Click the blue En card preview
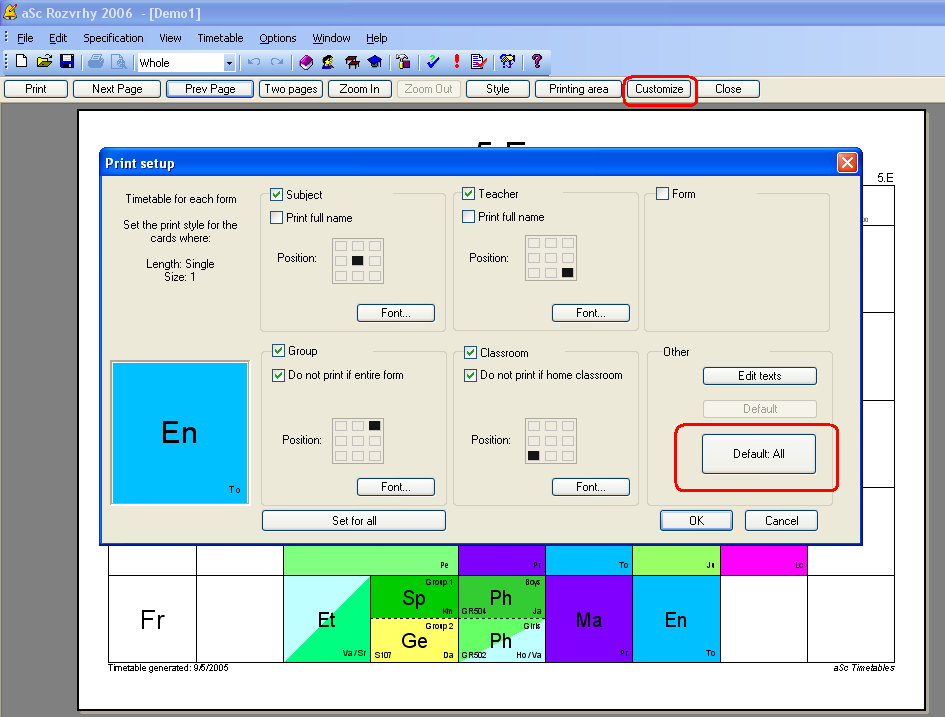 click(x=180, y=432)
